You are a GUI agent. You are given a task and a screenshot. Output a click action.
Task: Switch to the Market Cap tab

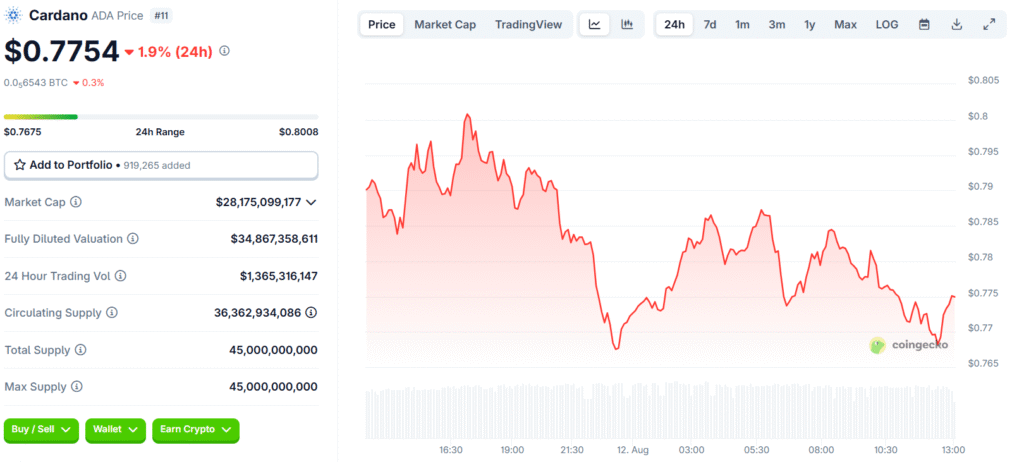(x=445, y=24)
